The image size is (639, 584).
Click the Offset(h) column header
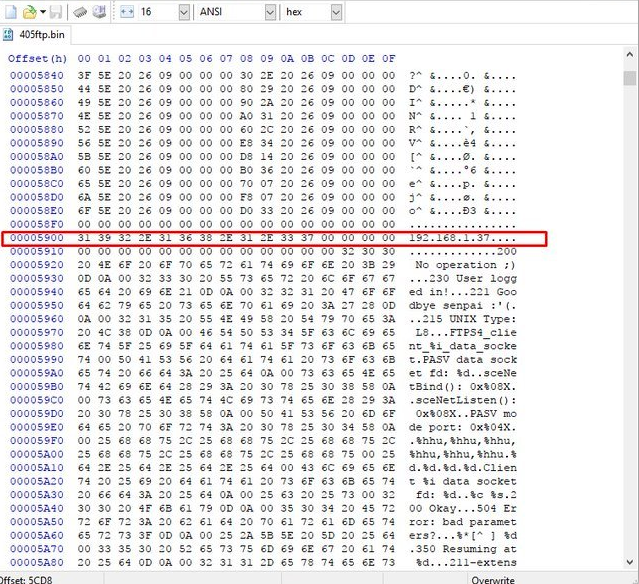[37, 59]
